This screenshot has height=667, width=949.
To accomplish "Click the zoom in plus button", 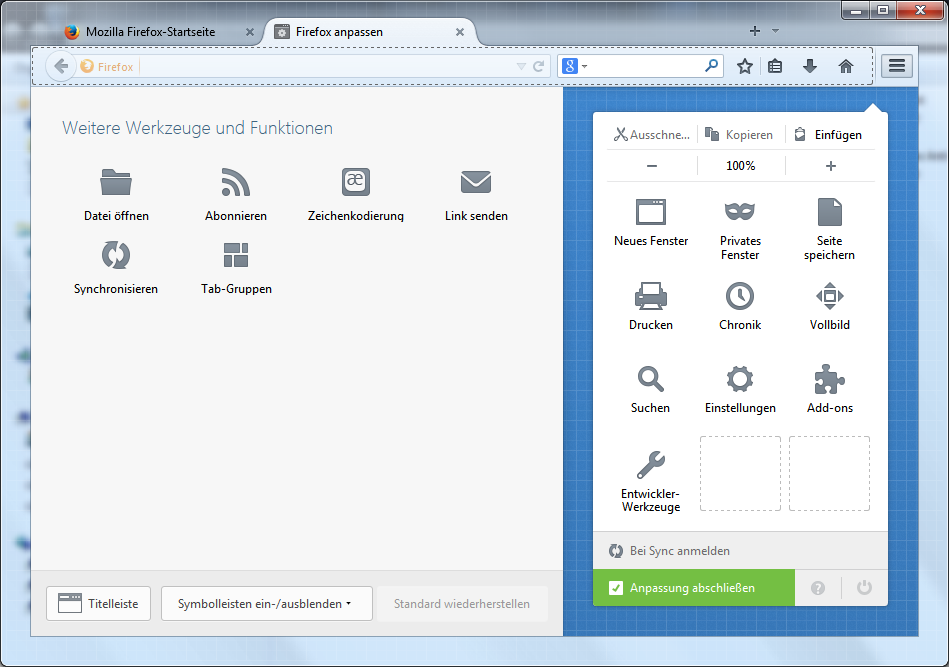I will coord(830,166).
